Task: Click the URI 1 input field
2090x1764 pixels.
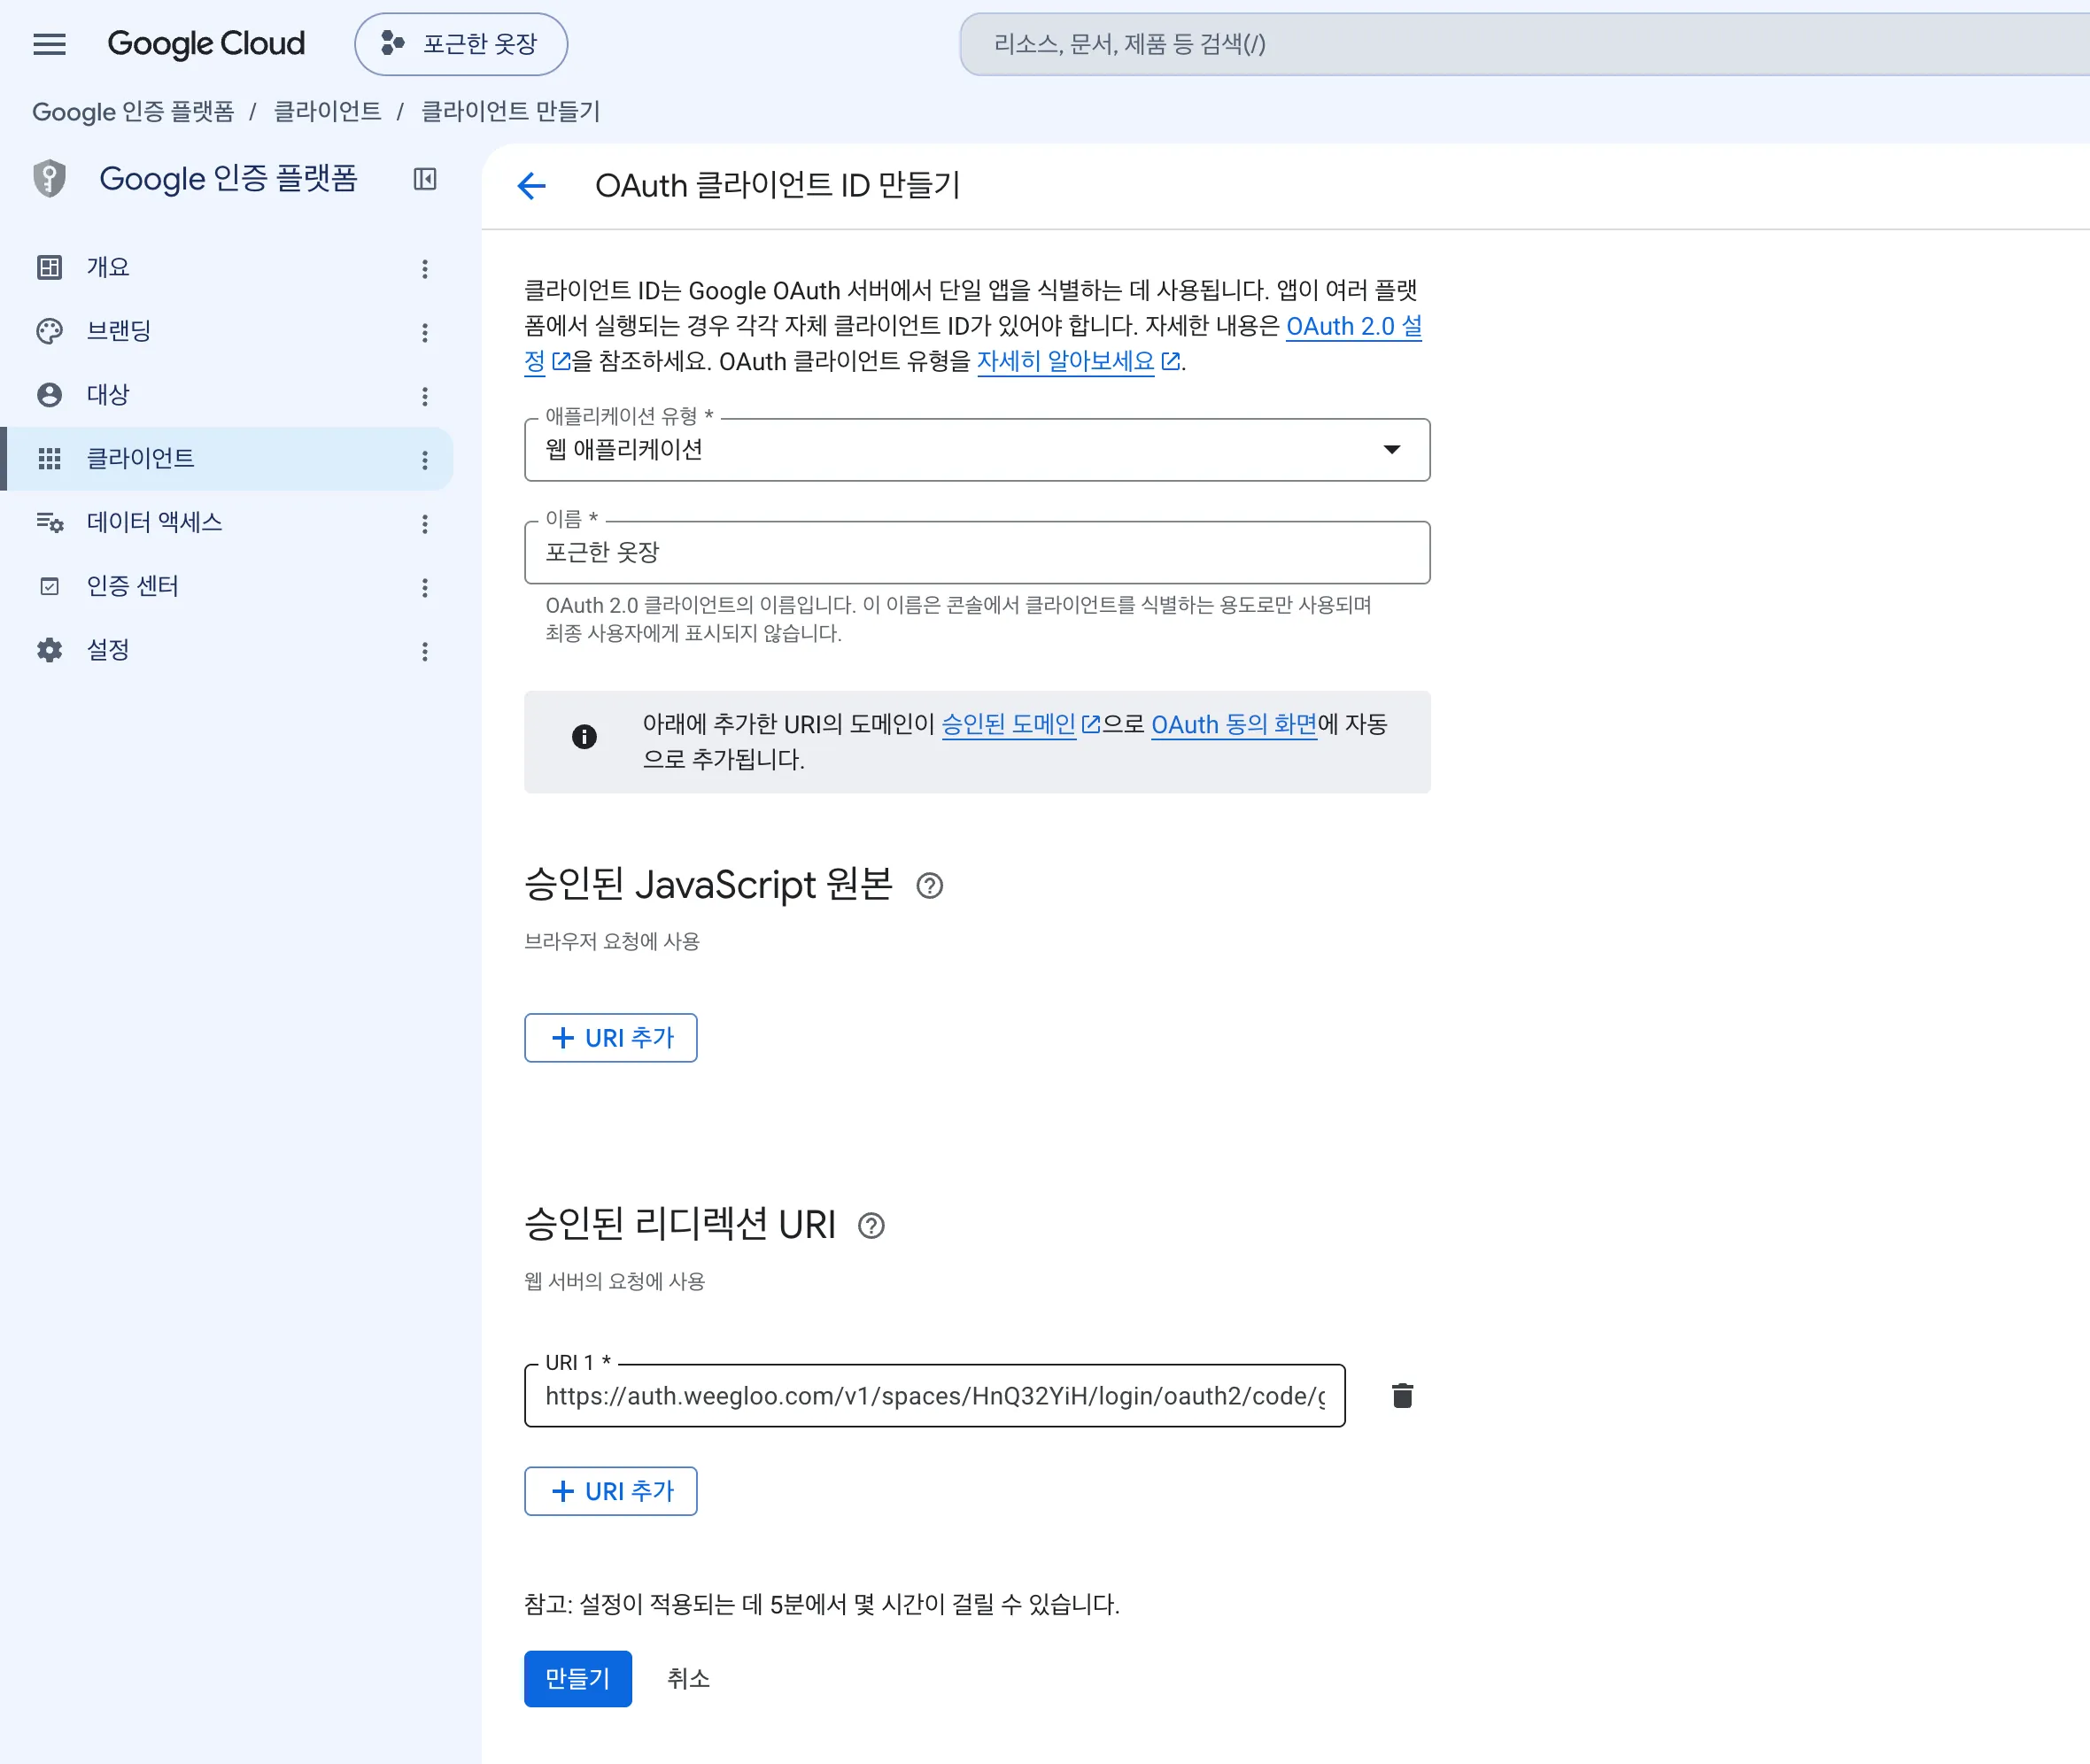Action: click(x=935, y=1397)
